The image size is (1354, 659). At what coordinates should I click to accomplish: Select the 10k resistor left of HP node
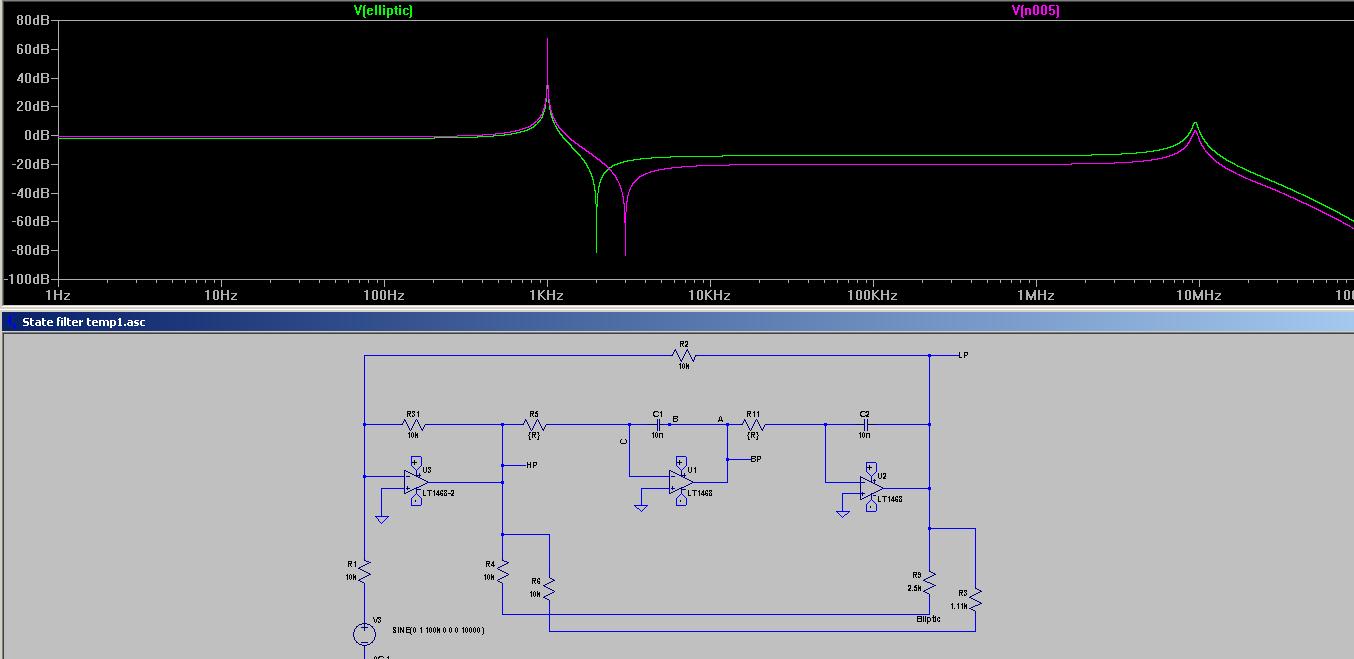point(413,424)
